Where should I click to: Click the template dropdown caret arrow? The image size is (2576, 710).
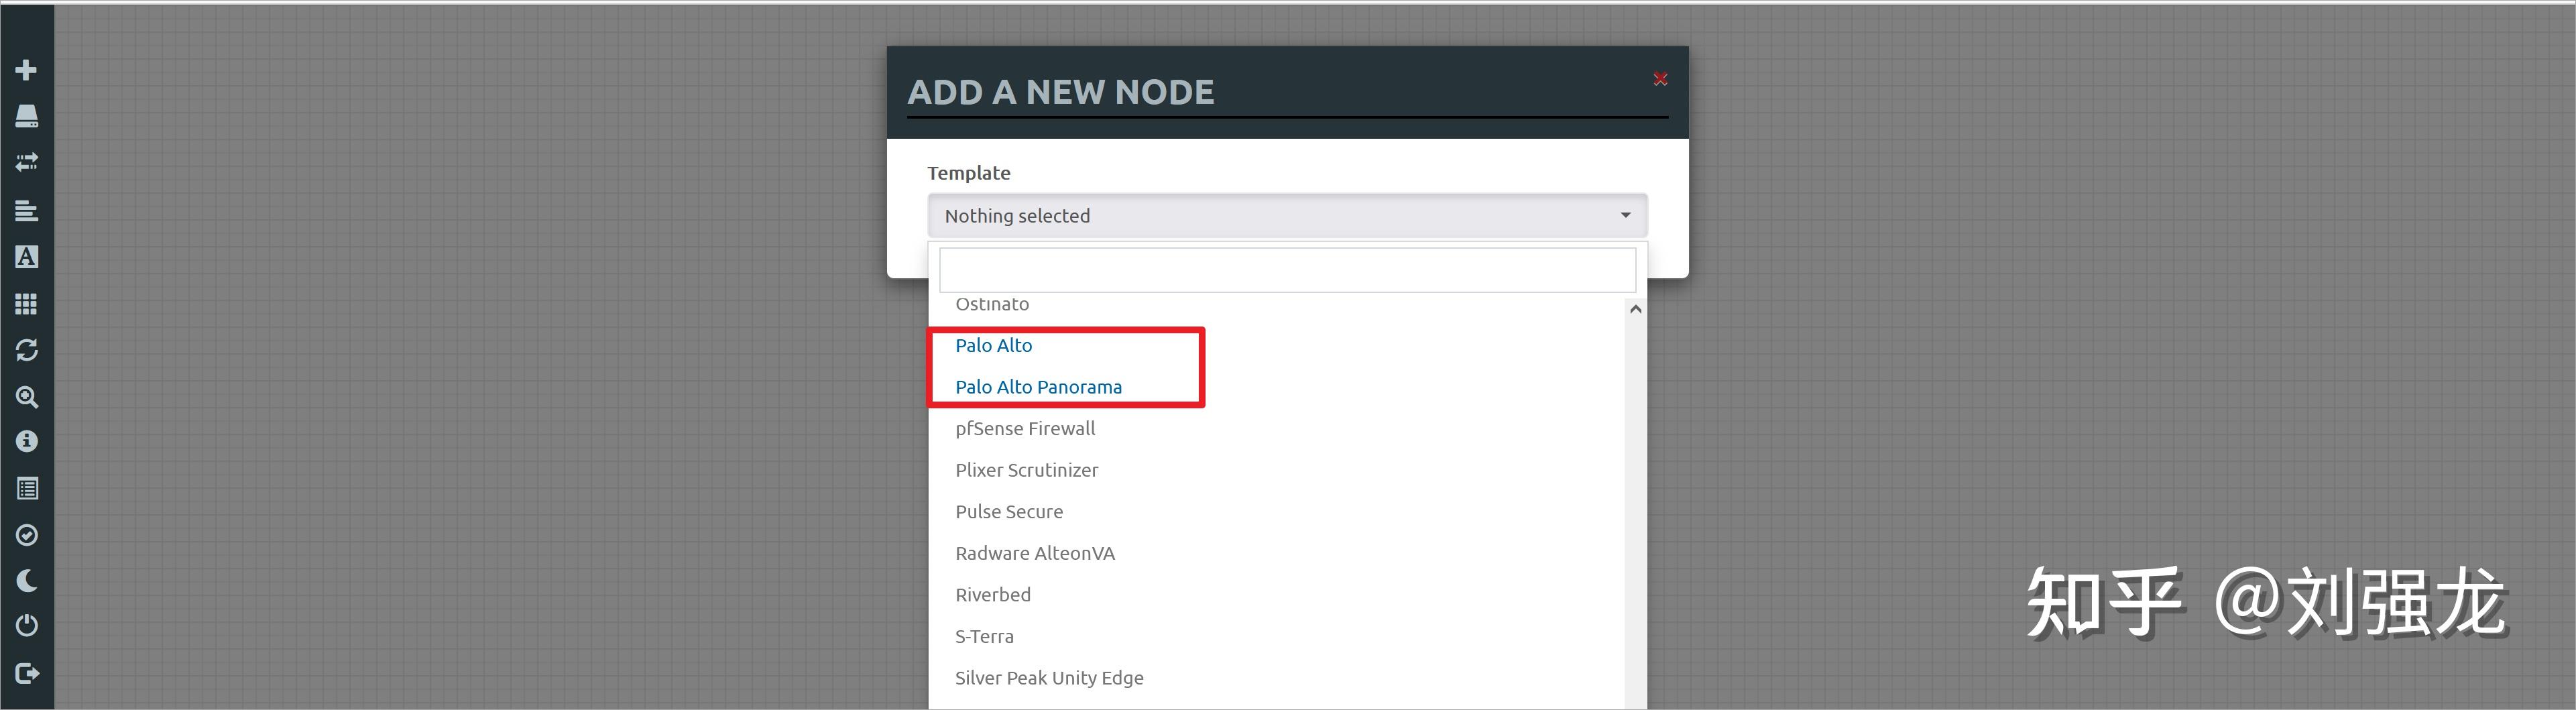point(1625,216)
